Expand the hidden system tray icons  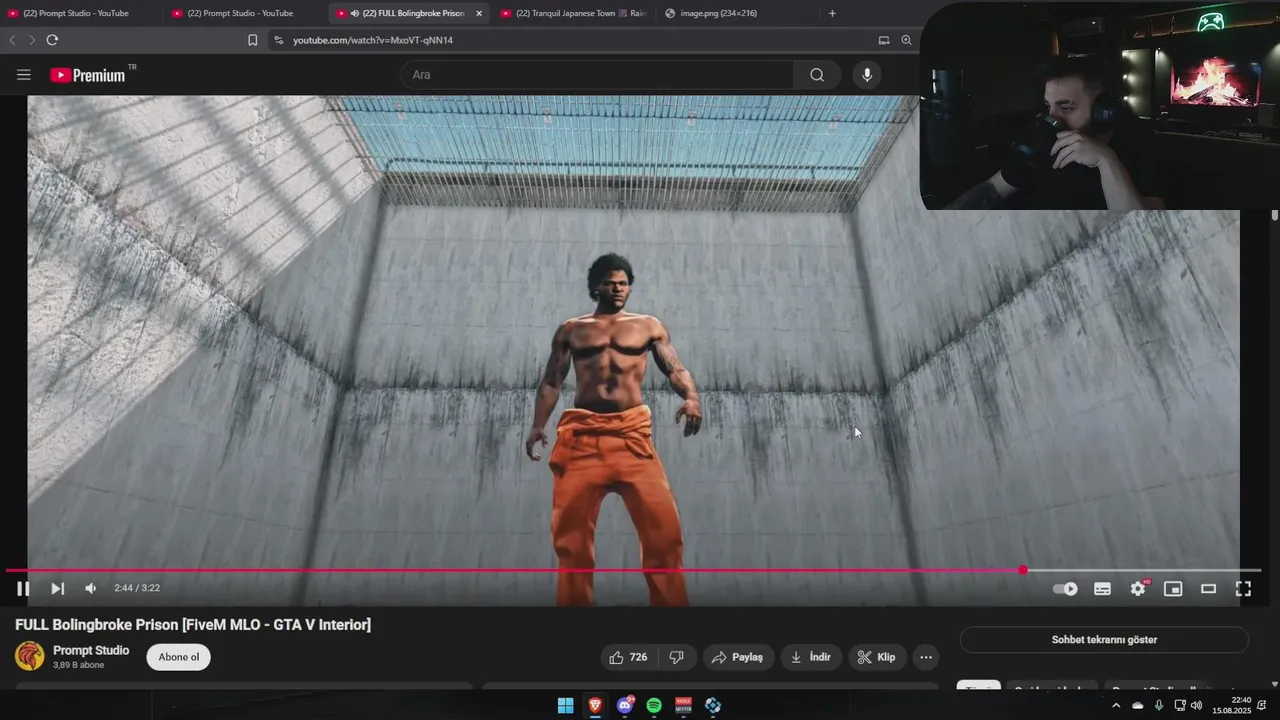(1116, 705)
